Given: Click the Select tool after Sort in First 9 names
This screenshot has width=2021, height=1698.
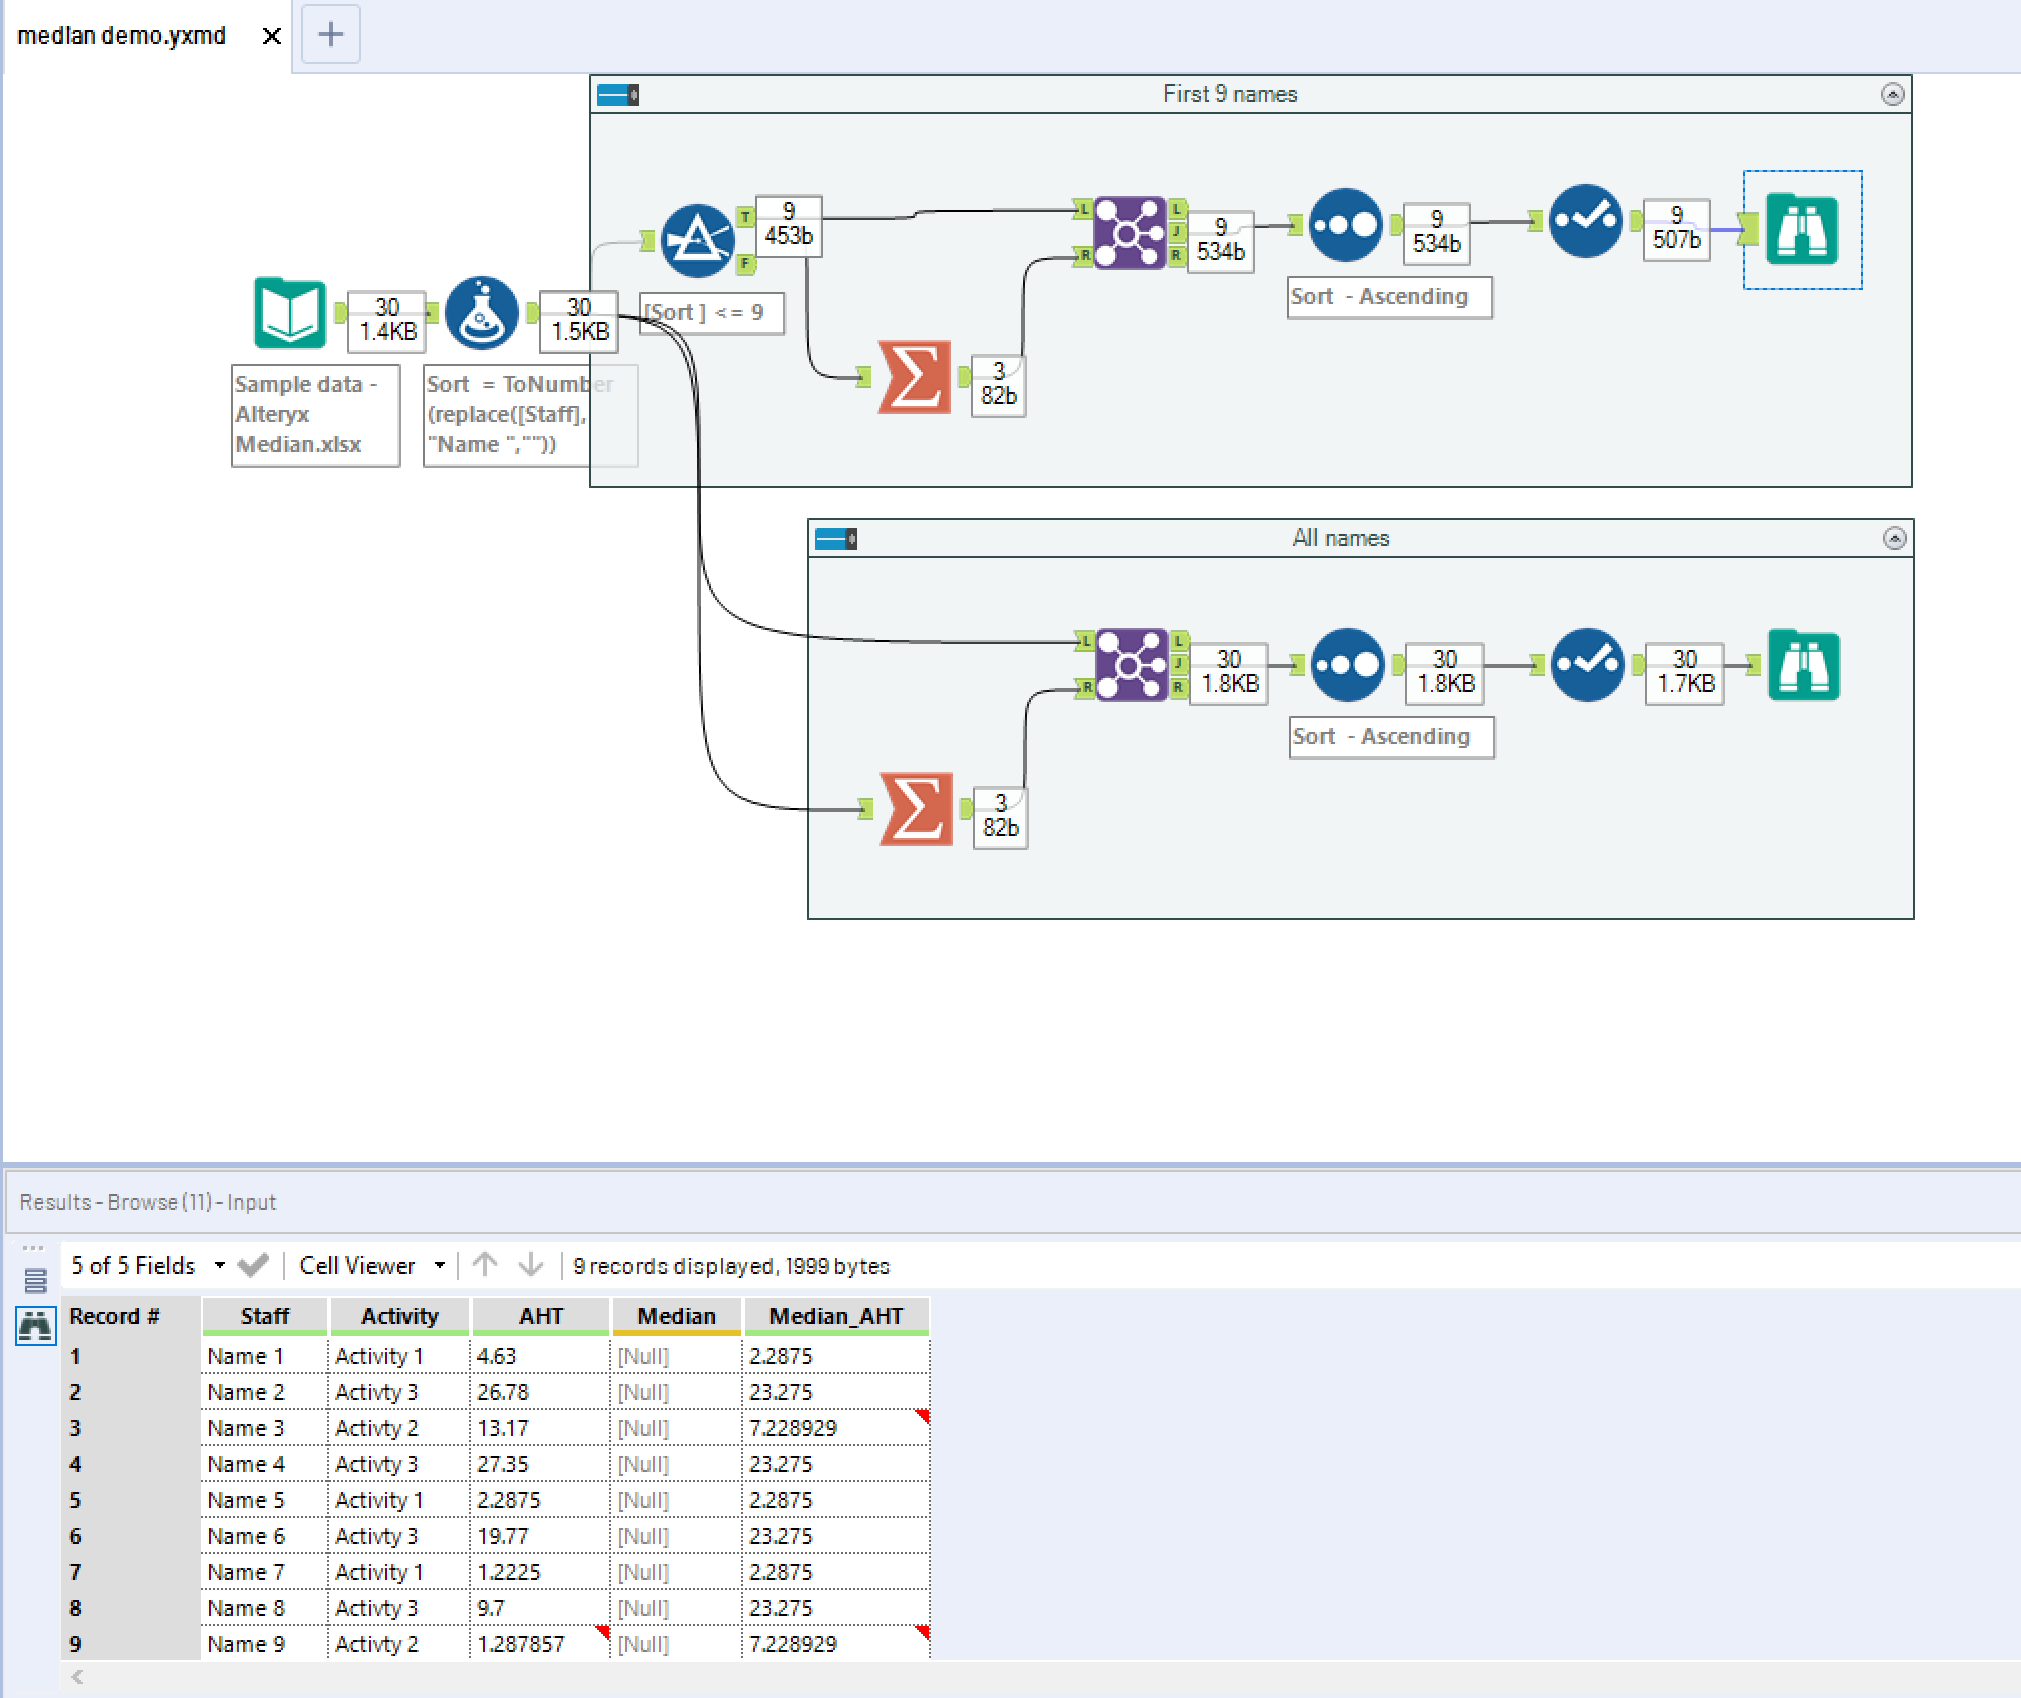Looking at the screenshot, I should click(x=1585, y=221).
